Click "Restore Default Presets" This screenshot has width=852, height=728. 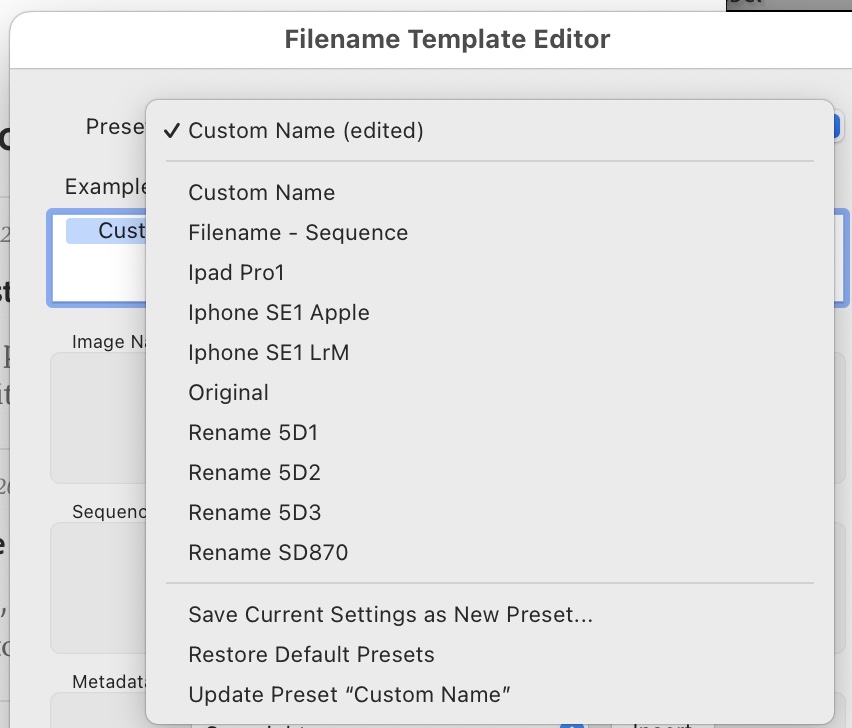[311, 654]
